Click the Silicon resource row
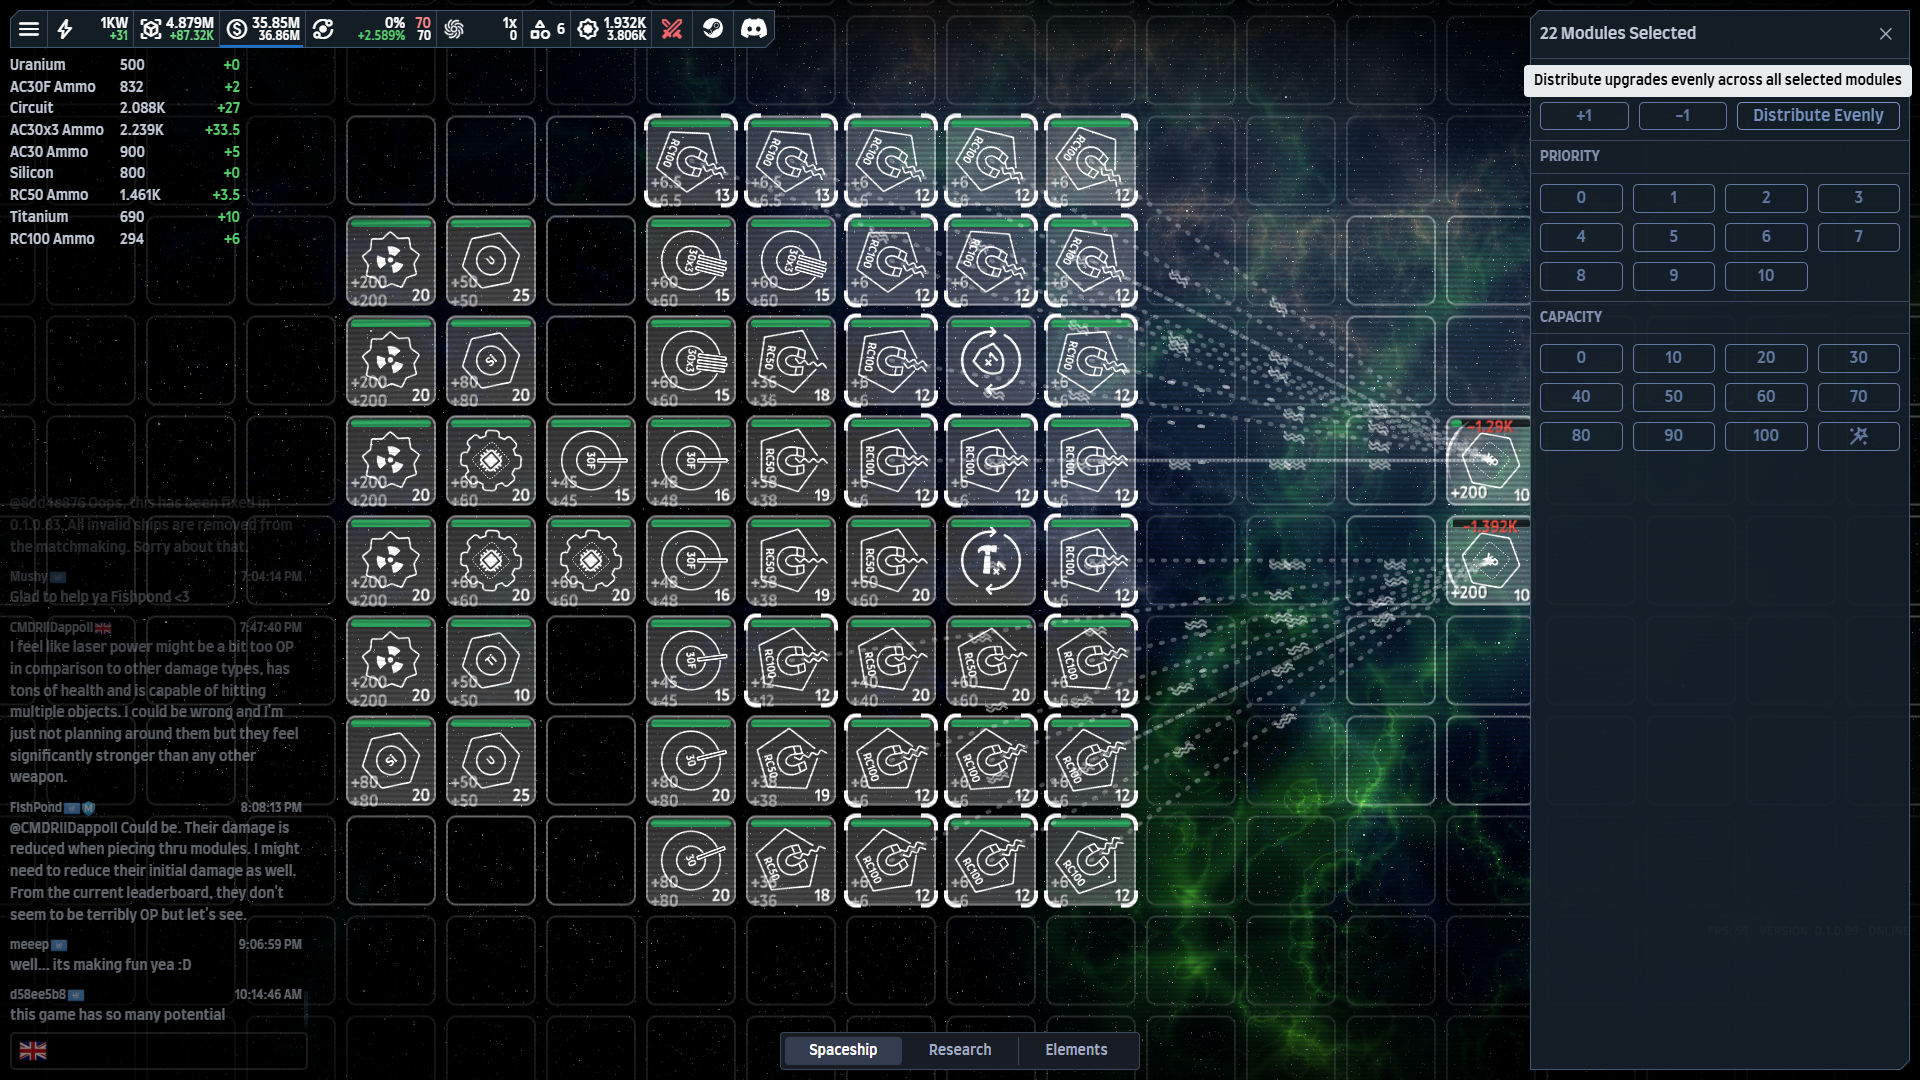The width and height of the screenshot is (1920, 1080). (125, 173)
